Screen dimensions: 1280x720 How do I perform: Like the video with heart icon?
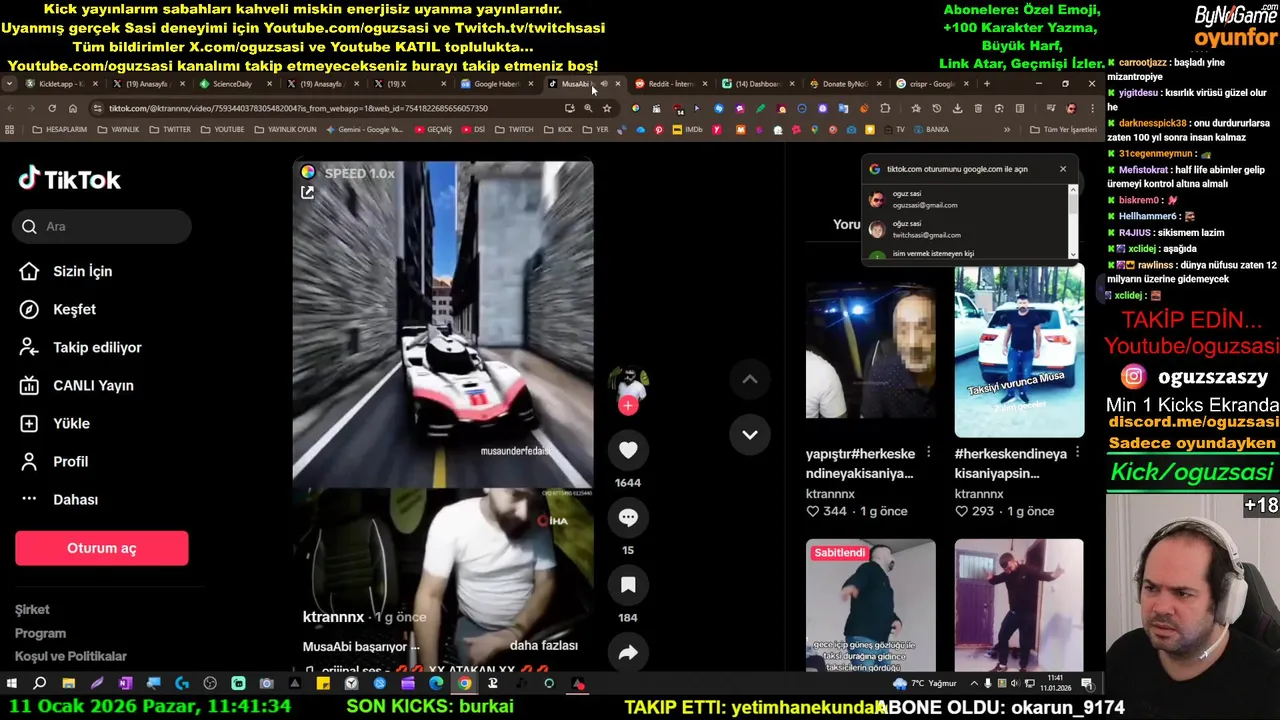click(628, 451)
